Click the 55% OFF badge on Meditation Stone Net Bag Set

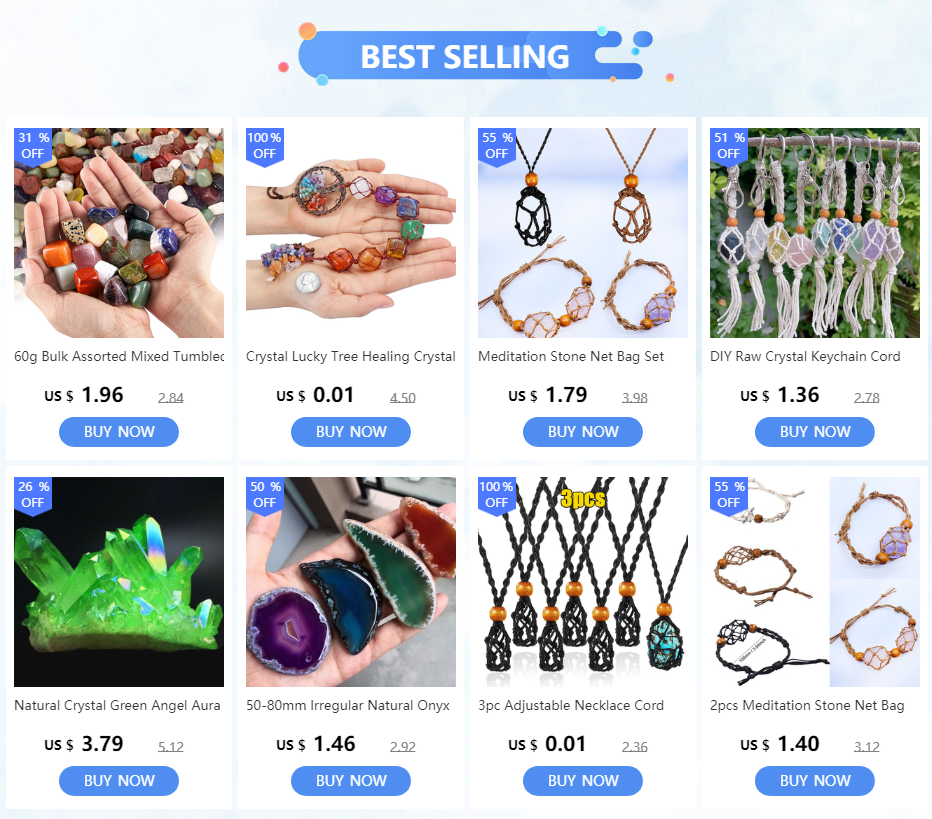tap(497, 146)
